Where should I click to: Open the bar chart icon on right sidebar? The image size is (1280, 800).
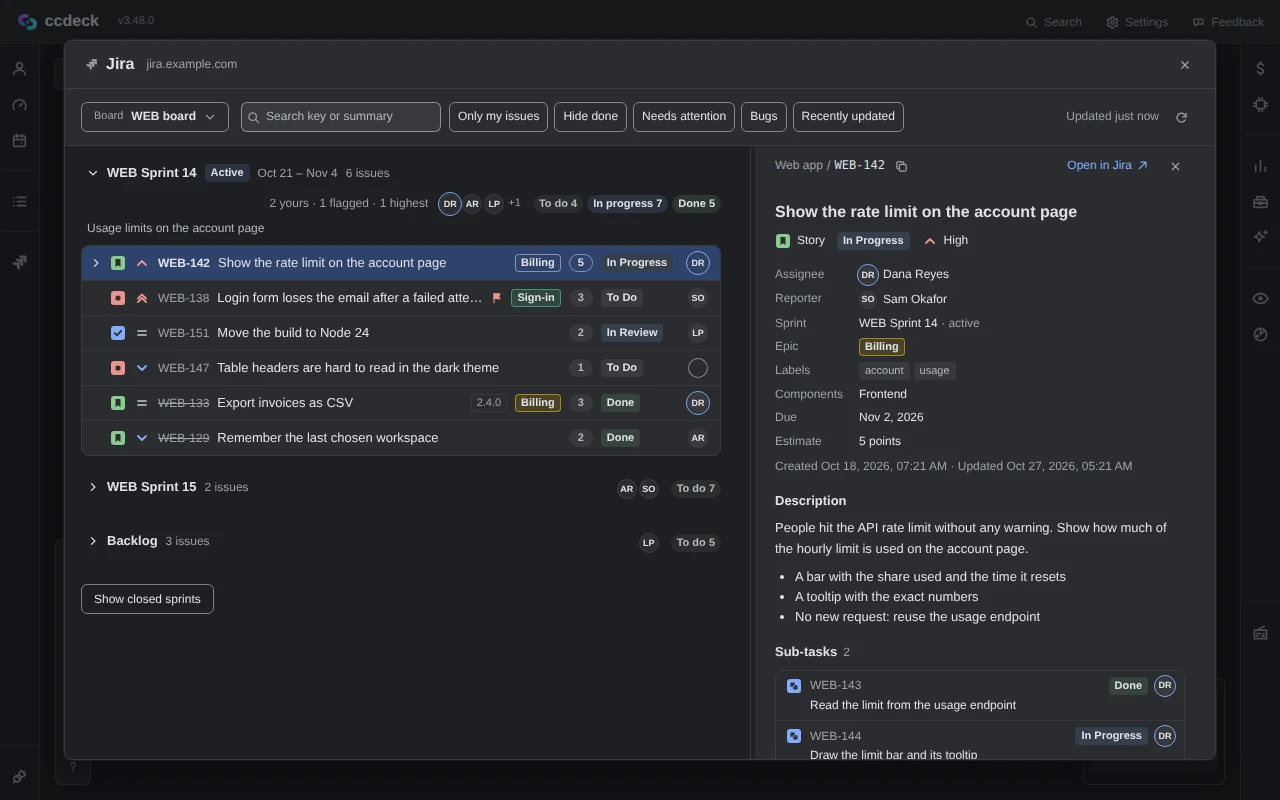click(1260, 166)
